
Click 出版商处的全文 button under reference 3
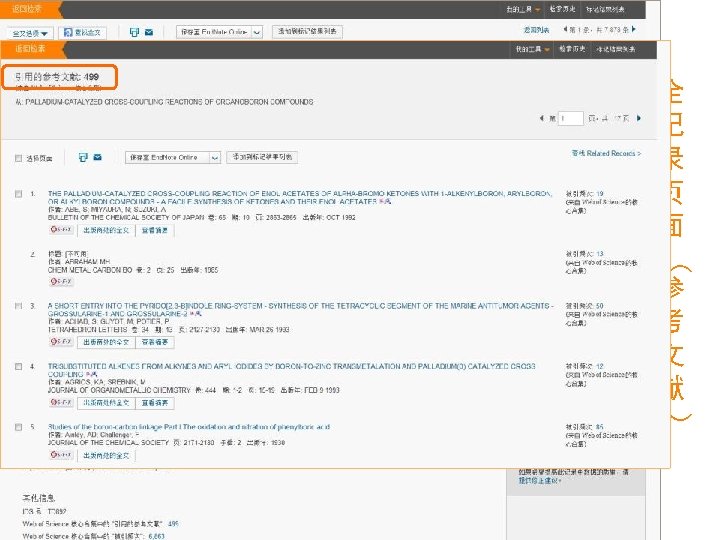coord(106,343)
